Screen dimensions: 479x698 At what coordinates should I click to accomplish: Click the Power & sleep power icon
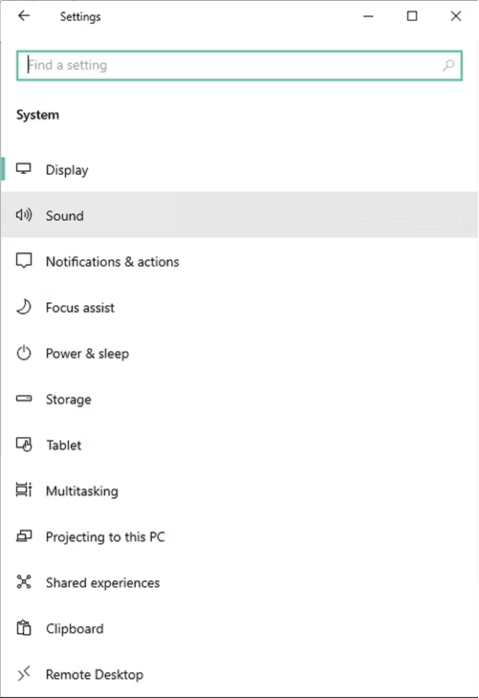click(x=24, y=353)
